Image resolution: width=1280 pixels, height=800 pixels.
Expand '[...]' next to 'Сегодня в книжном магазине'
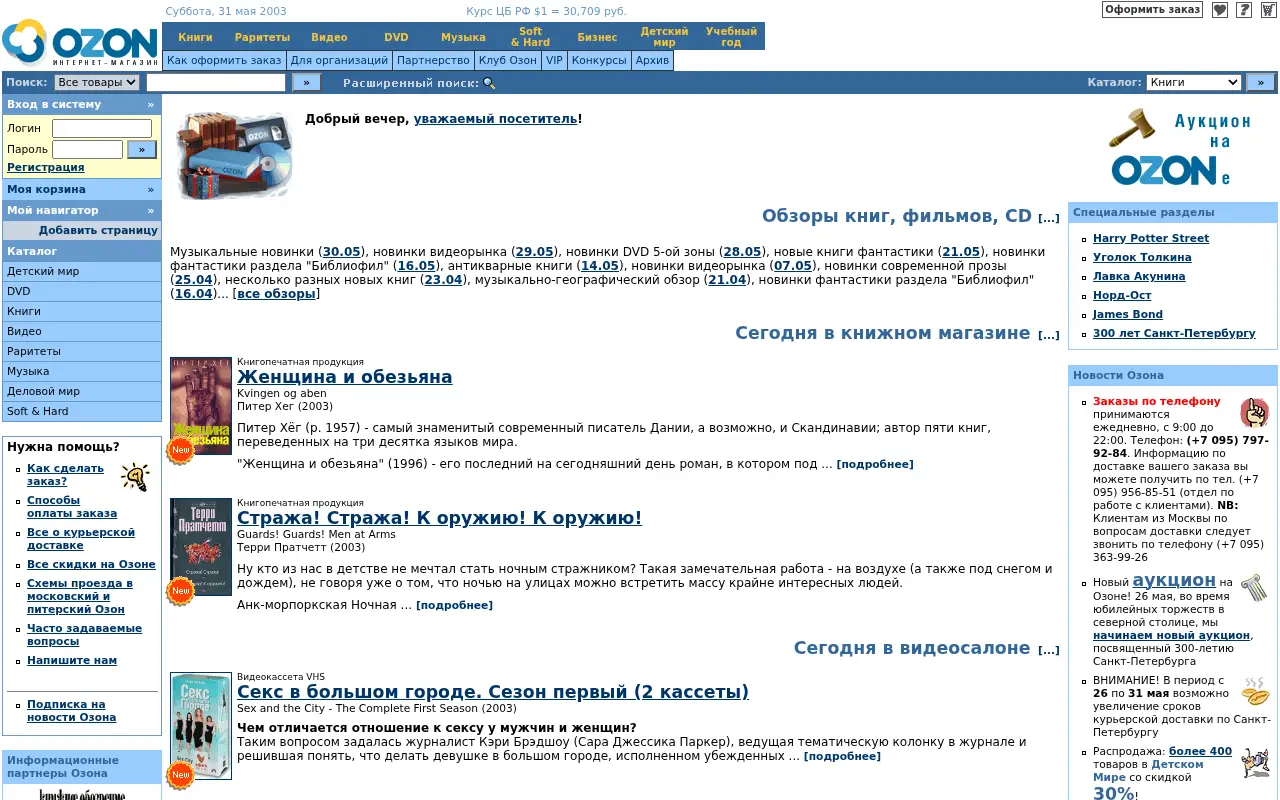[1048, 335]
